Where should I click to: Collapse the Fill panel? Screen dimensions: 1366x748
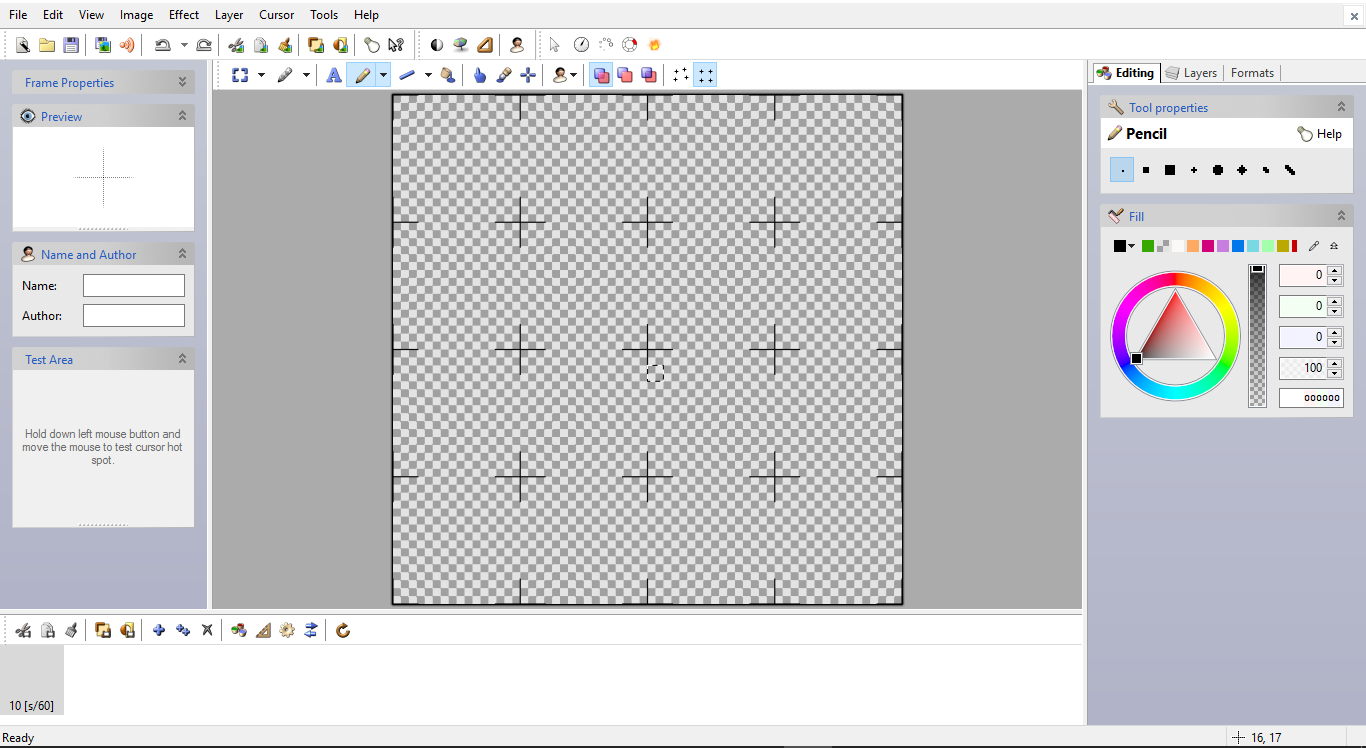click(1341, 216)
